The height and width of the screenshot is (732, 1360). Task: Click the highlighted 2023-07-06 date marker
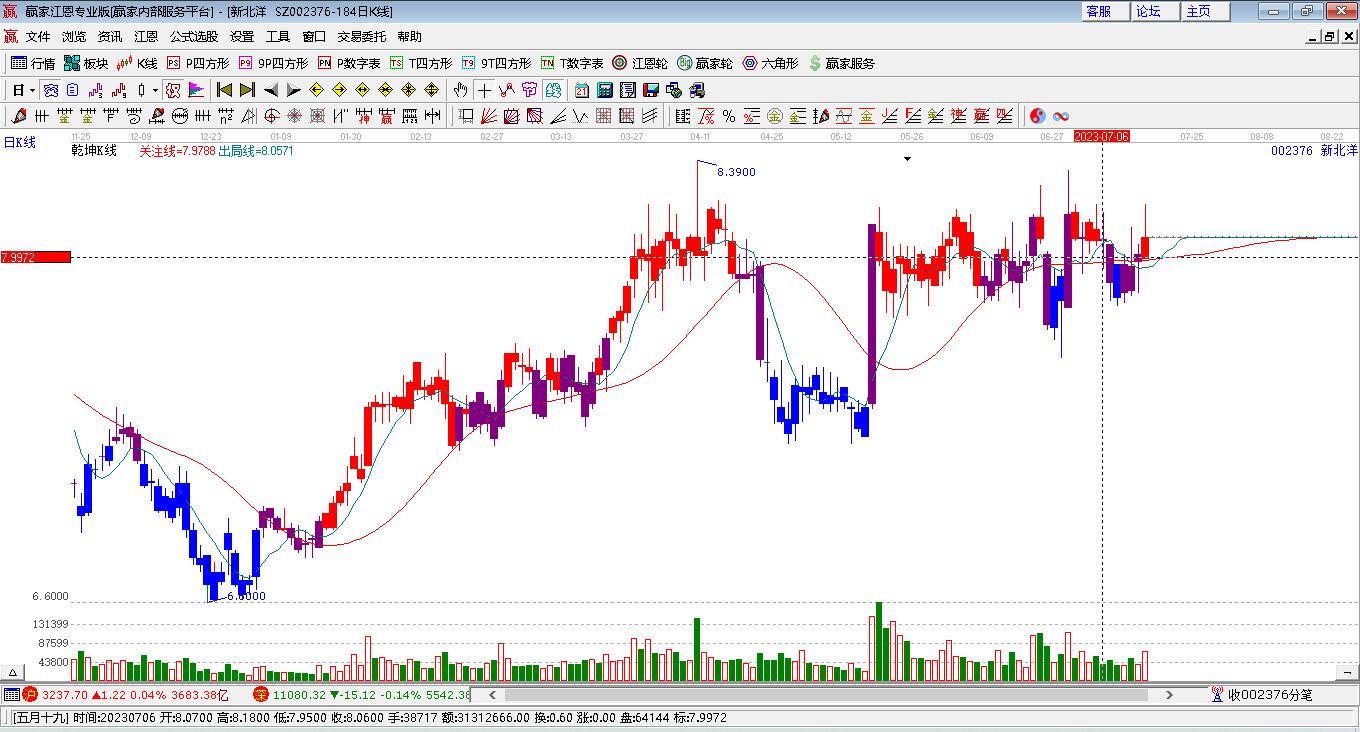pyautogui.click(x=1101, y=136)
